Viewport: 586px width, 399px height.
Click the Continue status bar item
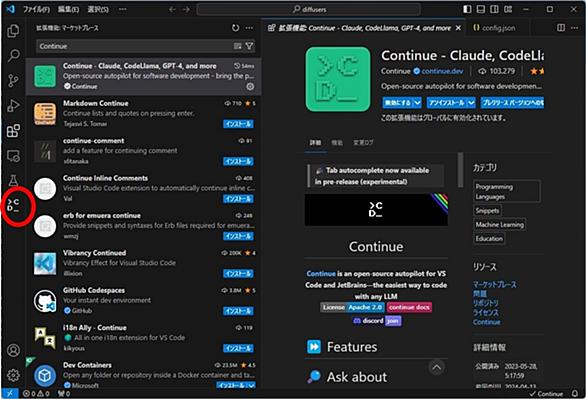coord(546,393)
